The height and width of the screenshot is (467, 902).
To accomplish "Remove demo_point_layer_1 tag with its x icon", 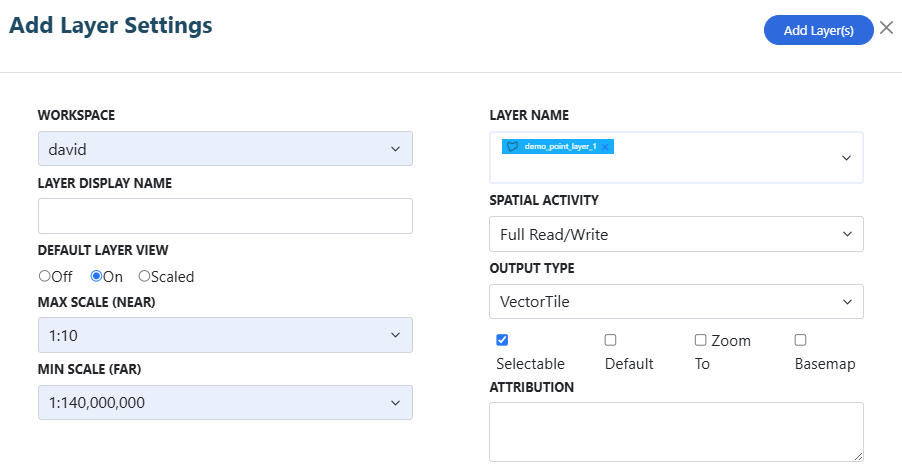I will pyautogui.click(x=605, y=147).
